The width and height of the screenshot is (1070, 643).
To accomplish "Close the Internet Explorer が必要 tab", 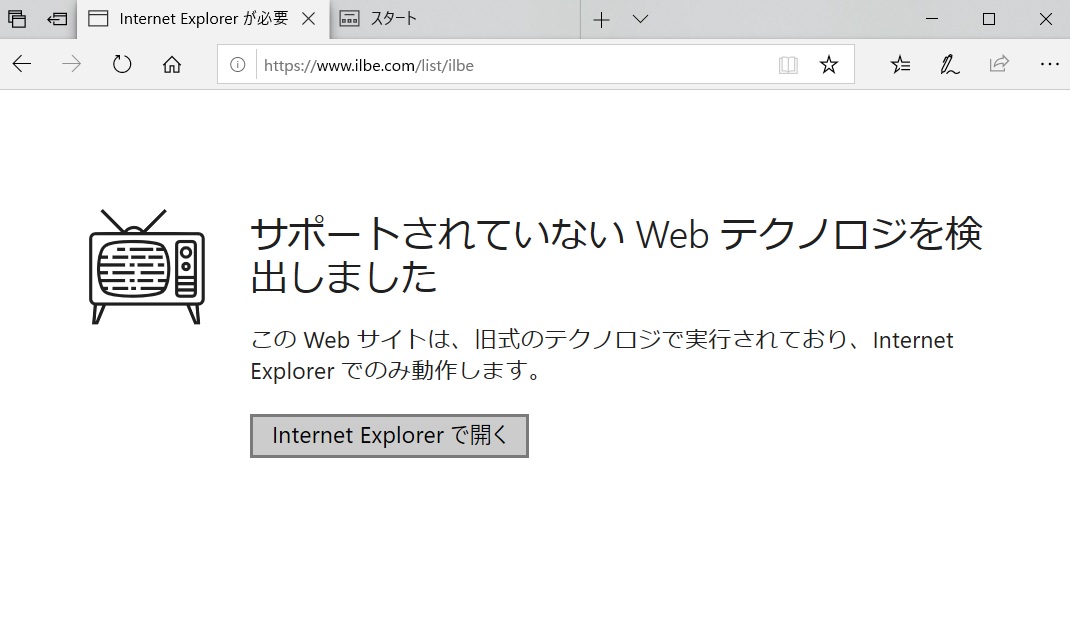I will (309, 19).
